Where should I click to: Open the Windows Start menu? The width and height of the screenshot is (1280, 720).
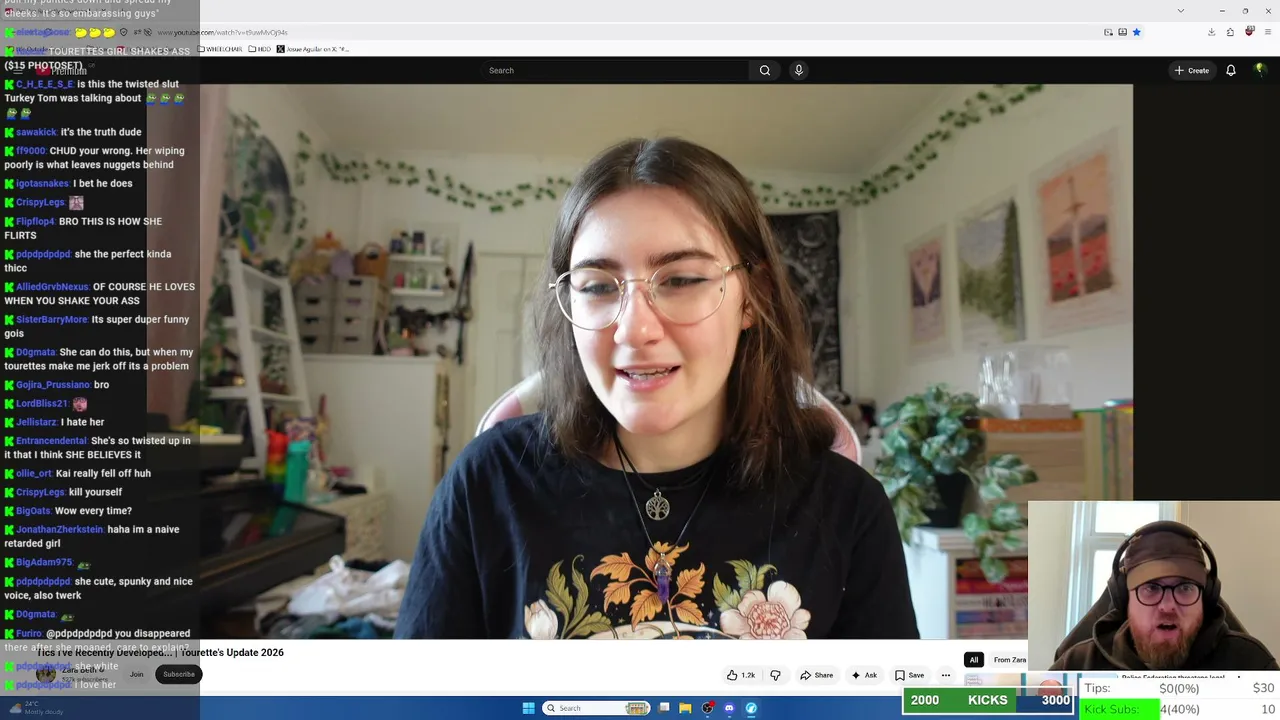click(528, 708)
